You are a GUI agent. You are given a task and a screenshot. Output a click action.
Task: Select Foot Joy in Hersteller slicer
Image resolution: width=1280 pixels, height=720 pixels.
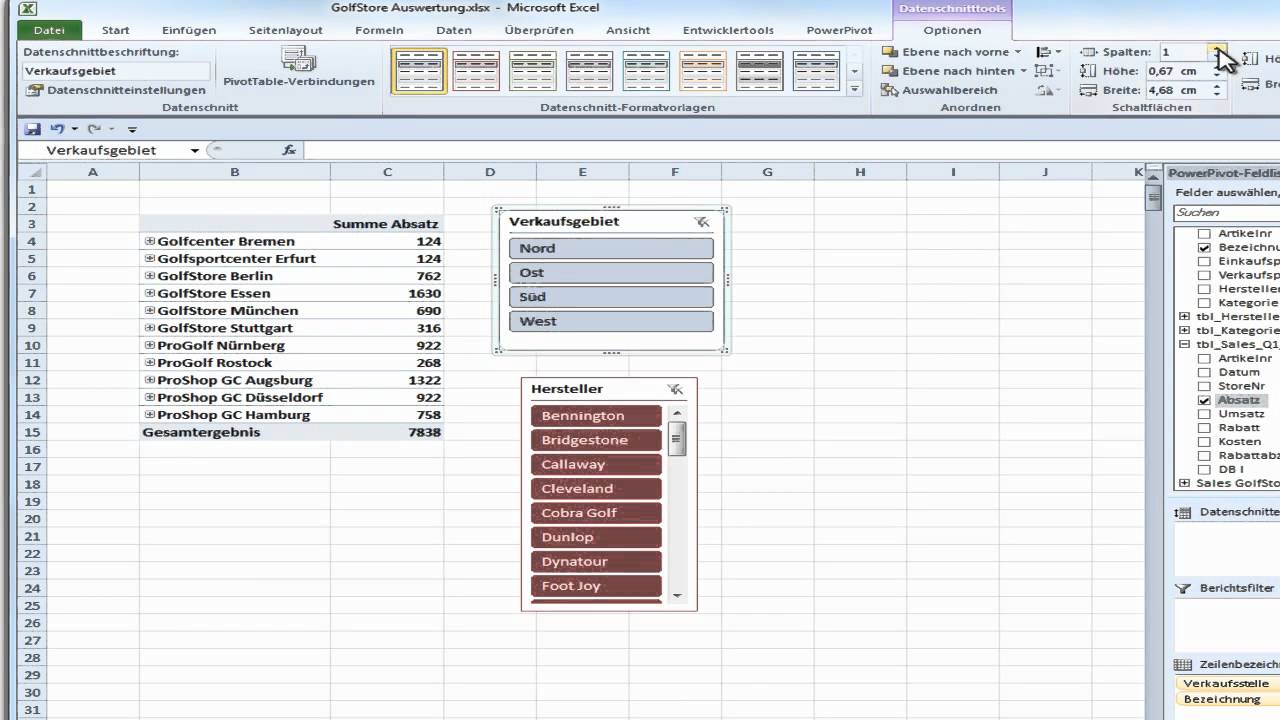click(x=596, y=586)
